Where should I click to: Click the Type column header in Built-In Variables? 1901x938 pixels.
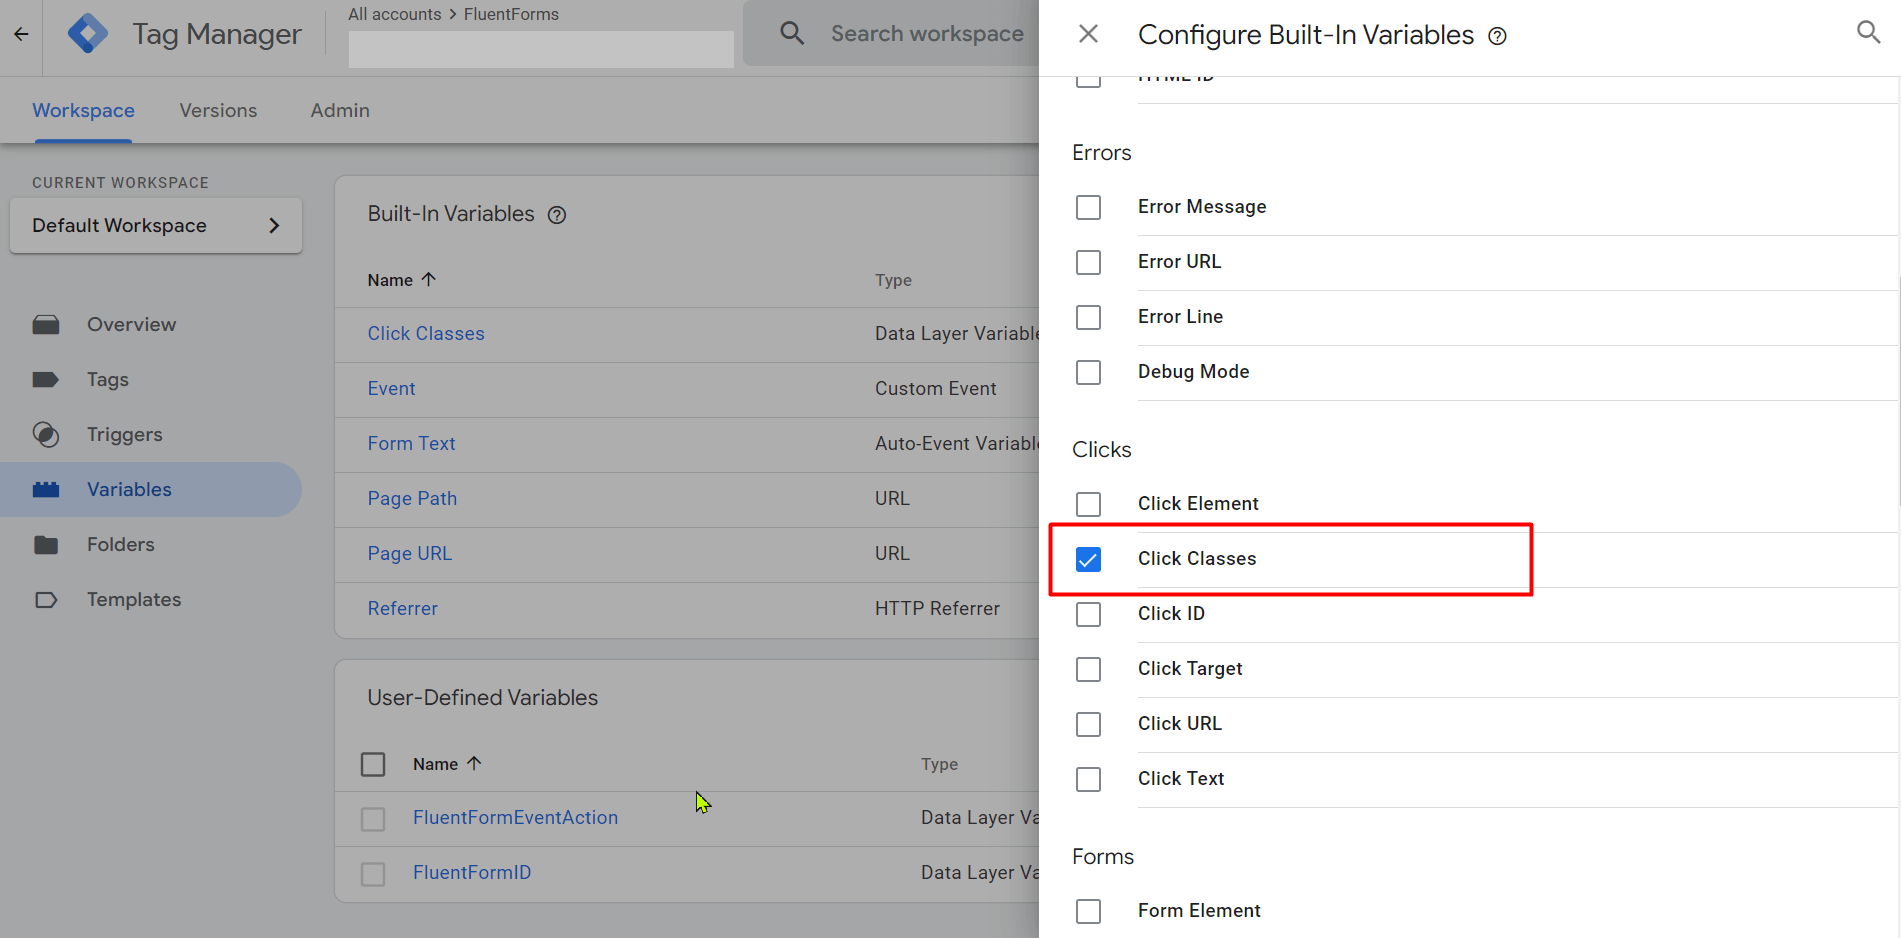(x=893, y=281)
